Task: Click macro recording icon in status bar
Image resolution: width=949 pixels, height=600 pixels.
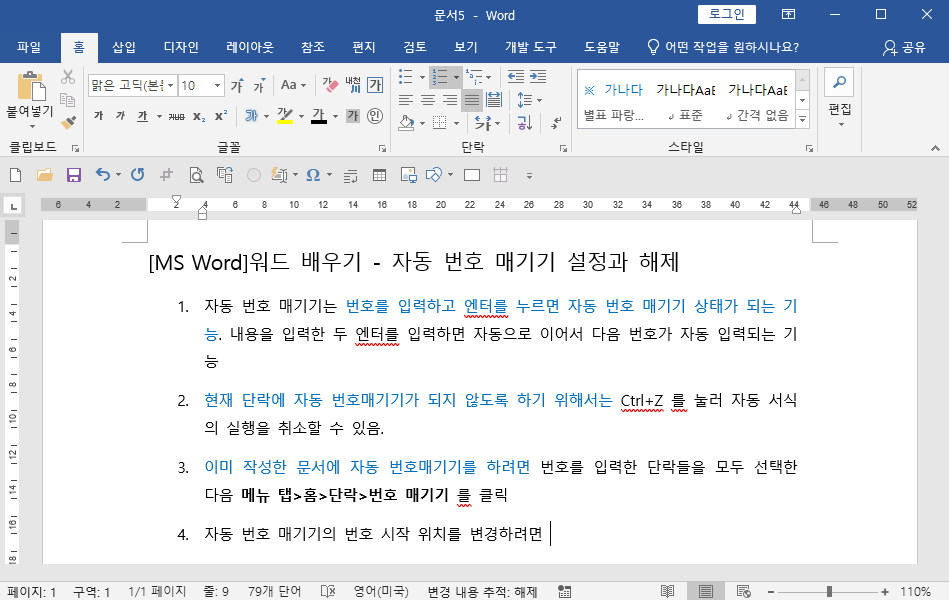Action: (565, 592)
